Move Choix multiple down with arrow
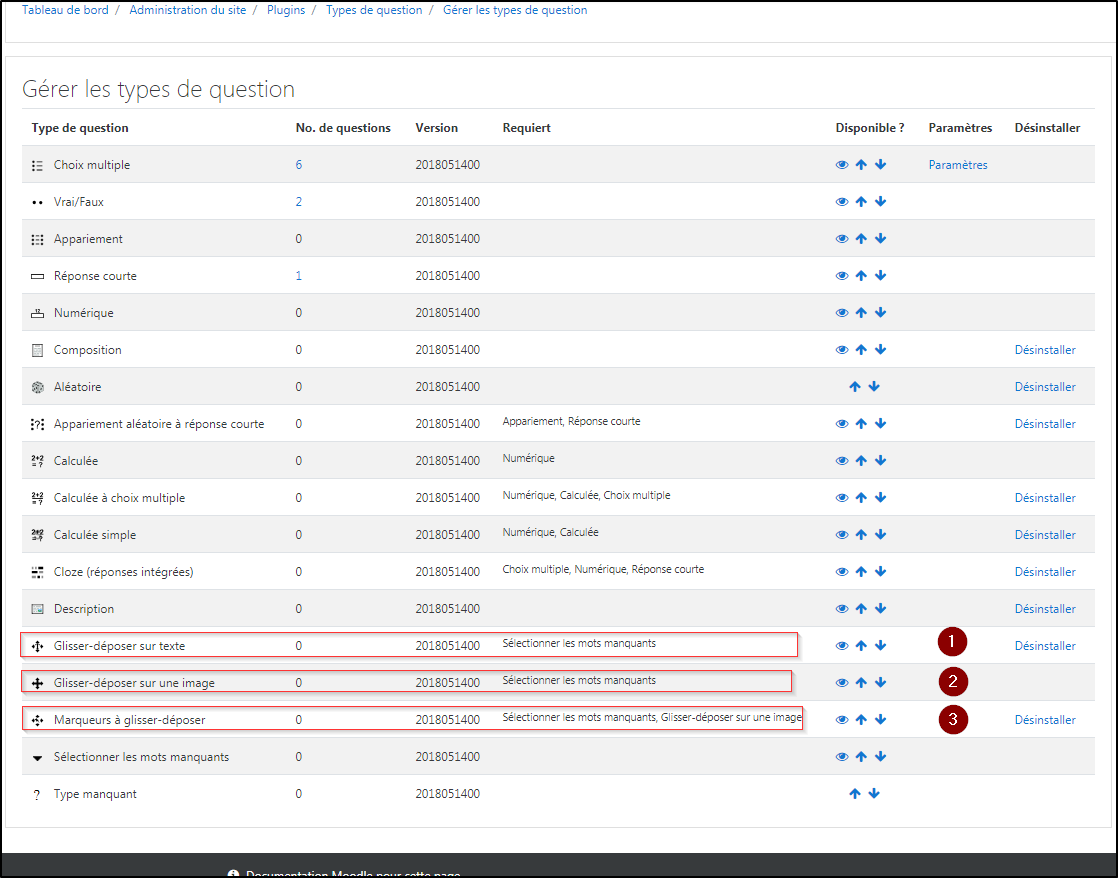1118x878 pixels. [x=880, y=165]
